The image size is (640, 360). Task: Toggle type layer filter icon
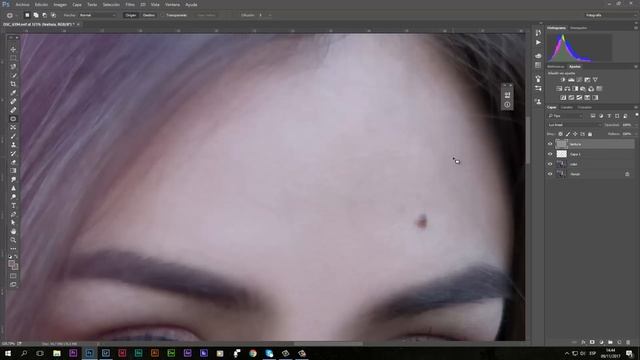click(609, 116)
